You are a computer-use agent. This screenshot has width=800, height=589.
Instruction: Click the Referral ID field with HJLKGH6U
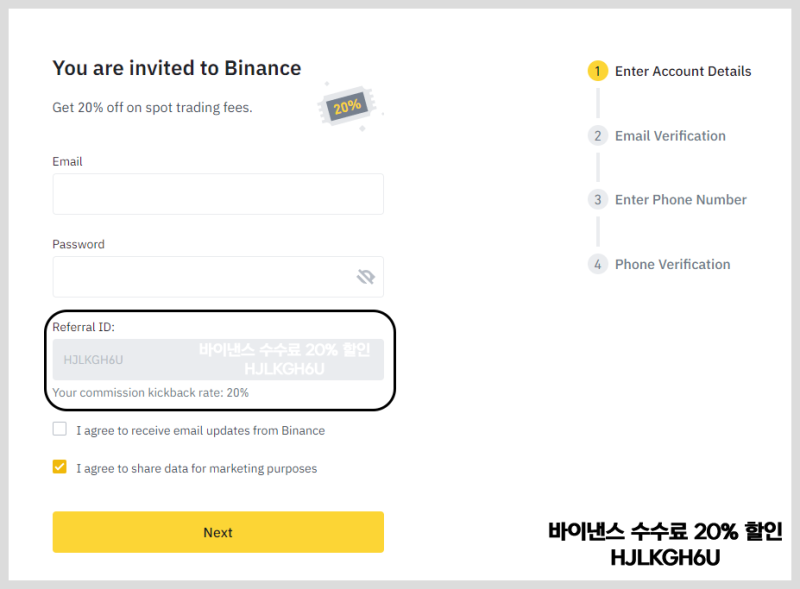(x=218, y=359)
